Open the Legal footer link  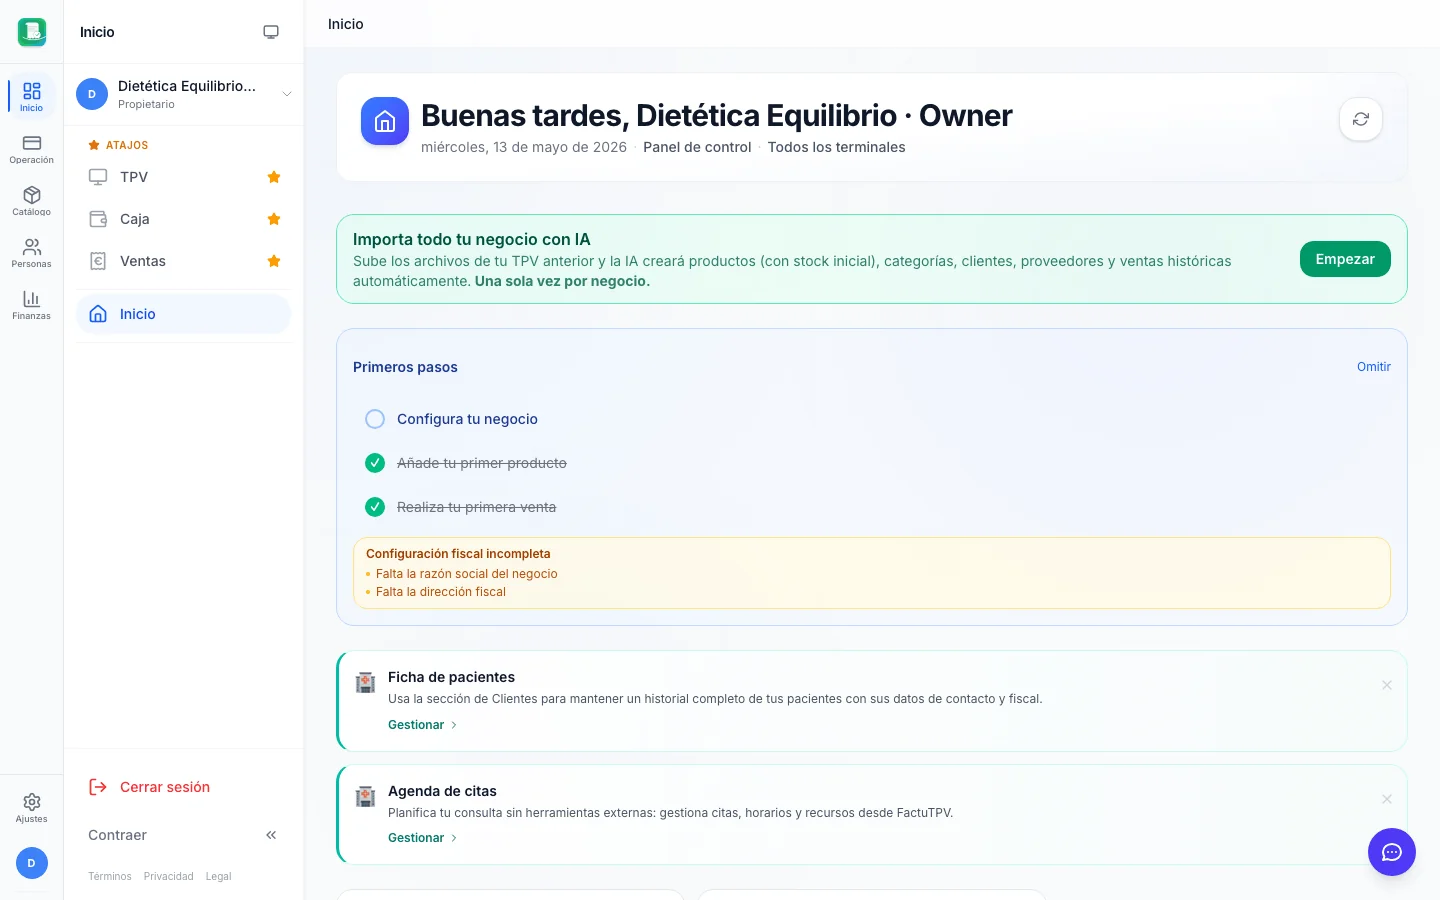(218, 876)
